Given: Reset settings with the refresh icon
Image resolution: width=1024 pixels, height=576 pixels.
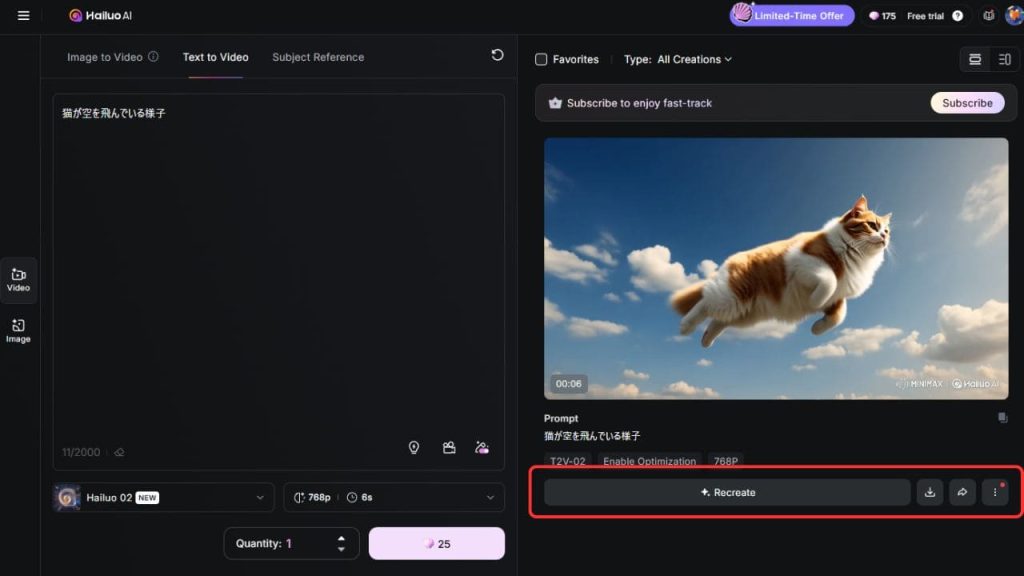Looking at the screenshot, I should [x=497, y=55].
